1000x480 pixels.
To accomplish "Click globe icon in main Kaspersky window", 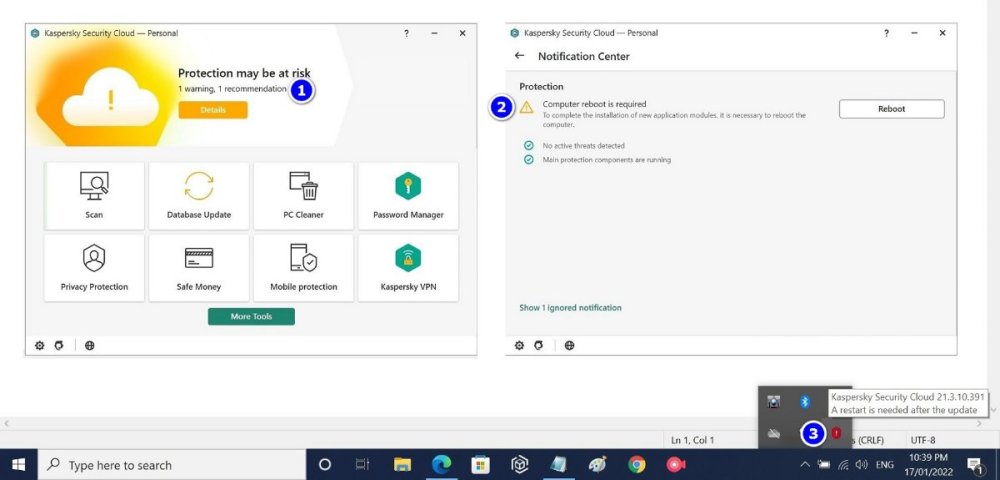I will 90,345.
